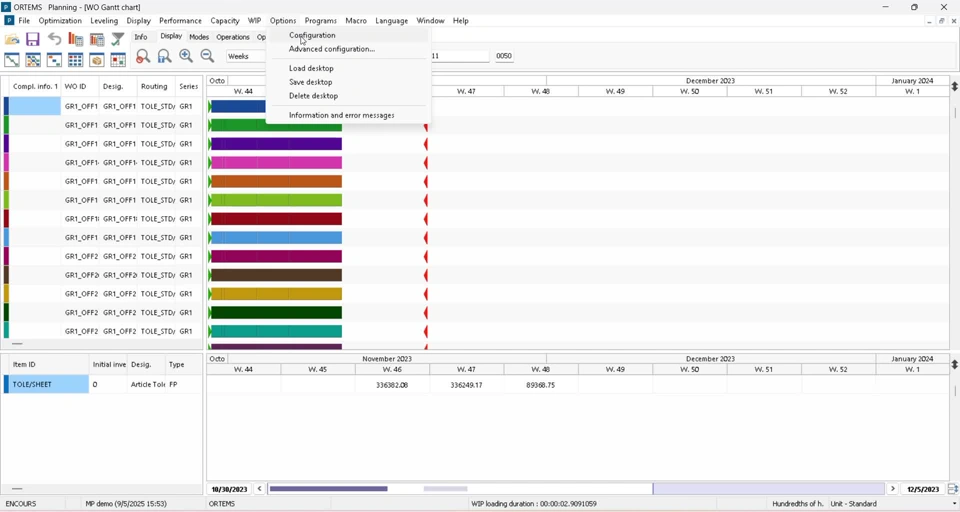Open the Performance menu
Screen dimensions: 960x512
pos(180,21)
